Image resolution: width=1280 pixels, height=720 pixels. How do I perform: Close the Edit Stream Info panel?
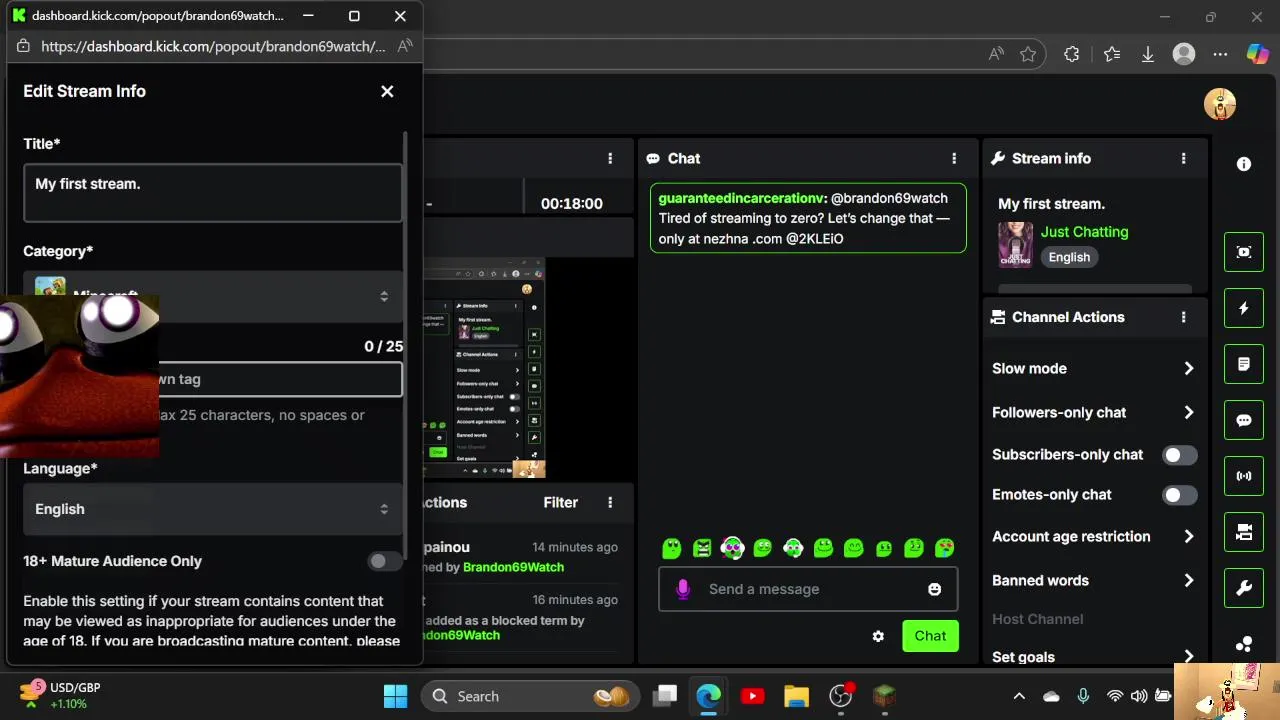pos(387,91)
